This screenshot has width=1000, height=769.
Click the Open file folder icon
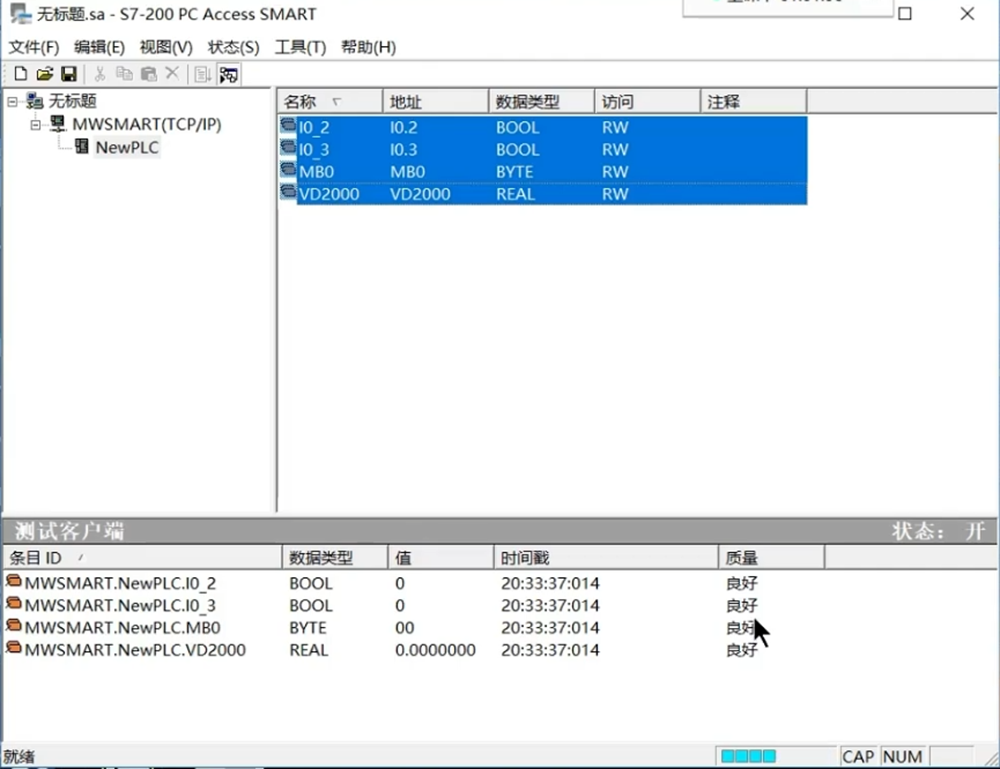44,74
